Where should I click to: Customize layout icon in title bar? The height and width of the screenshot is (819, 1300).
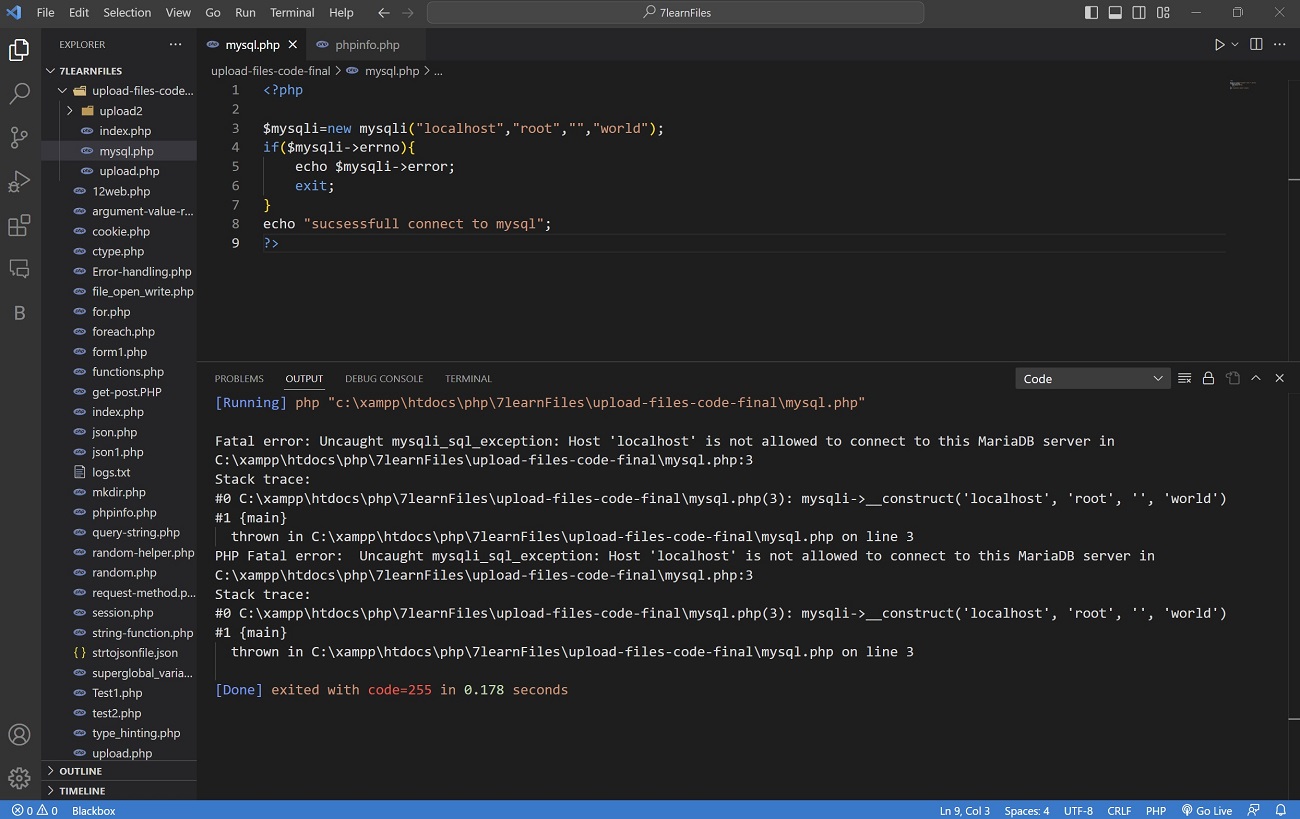[1163, 13]
